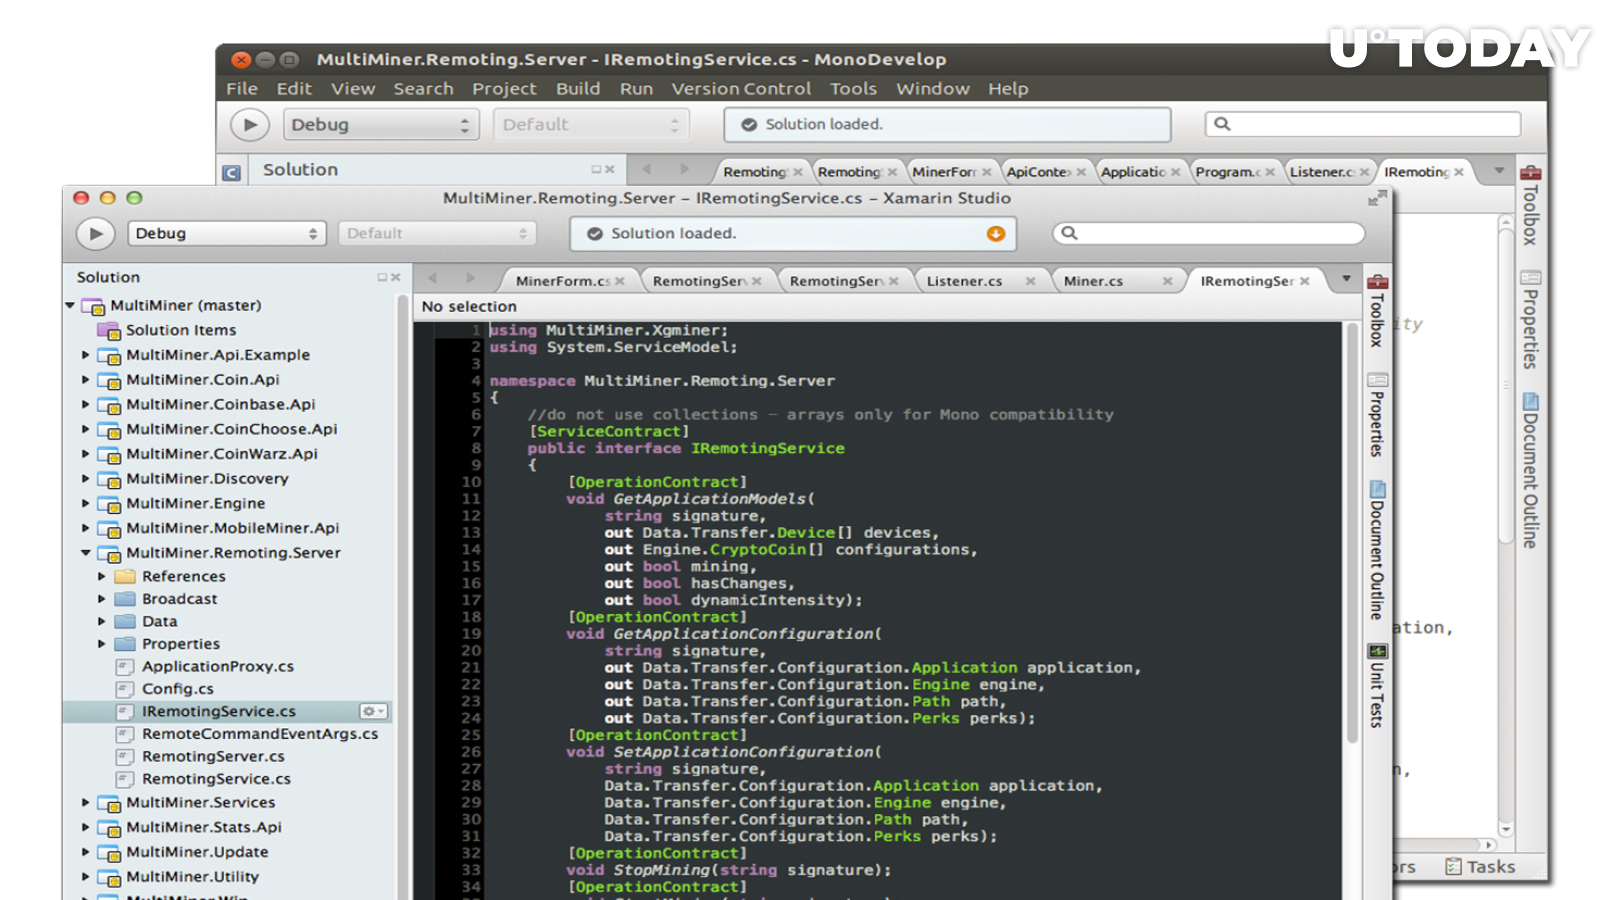Open the Search menu in MonoDevelop

(423, 89)
